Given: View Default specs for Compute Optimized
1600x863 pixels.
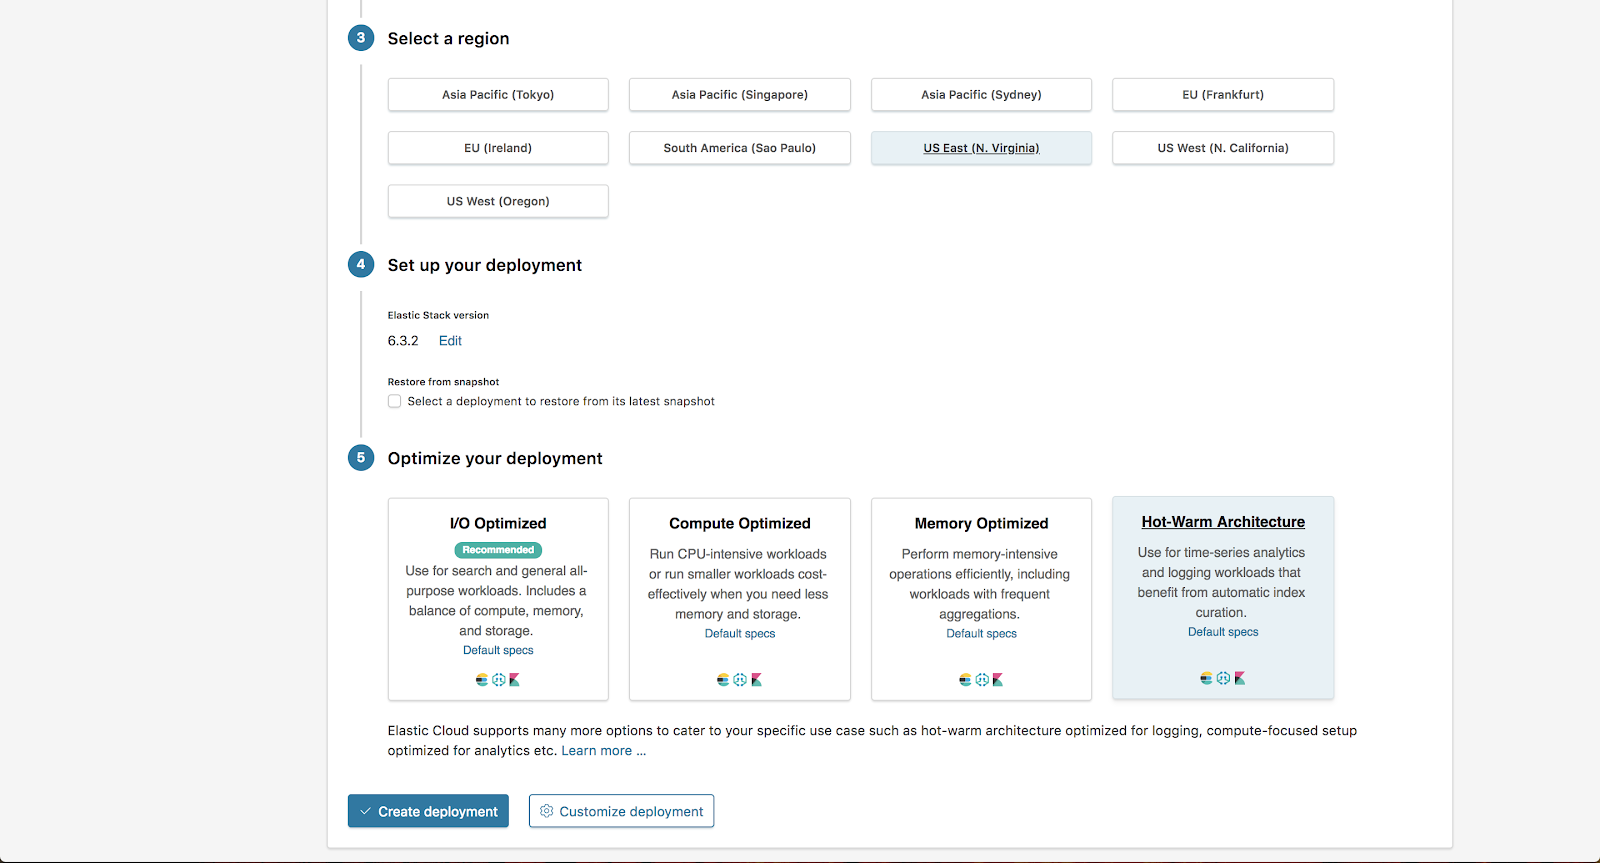Looking at the screenshot, I should [740, 633].
